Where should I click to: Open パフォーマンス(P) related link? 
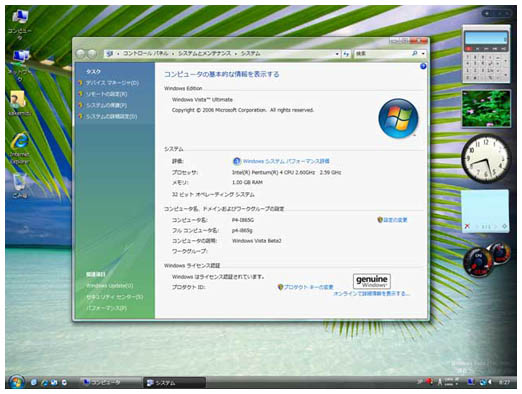[x=106, y=308]
